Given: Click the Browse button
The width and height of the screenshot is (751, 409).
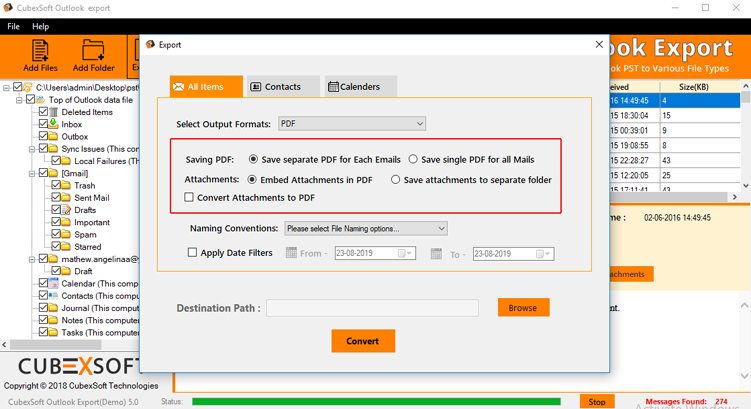Looking at the screenshot, I should [x=523, y=308].
